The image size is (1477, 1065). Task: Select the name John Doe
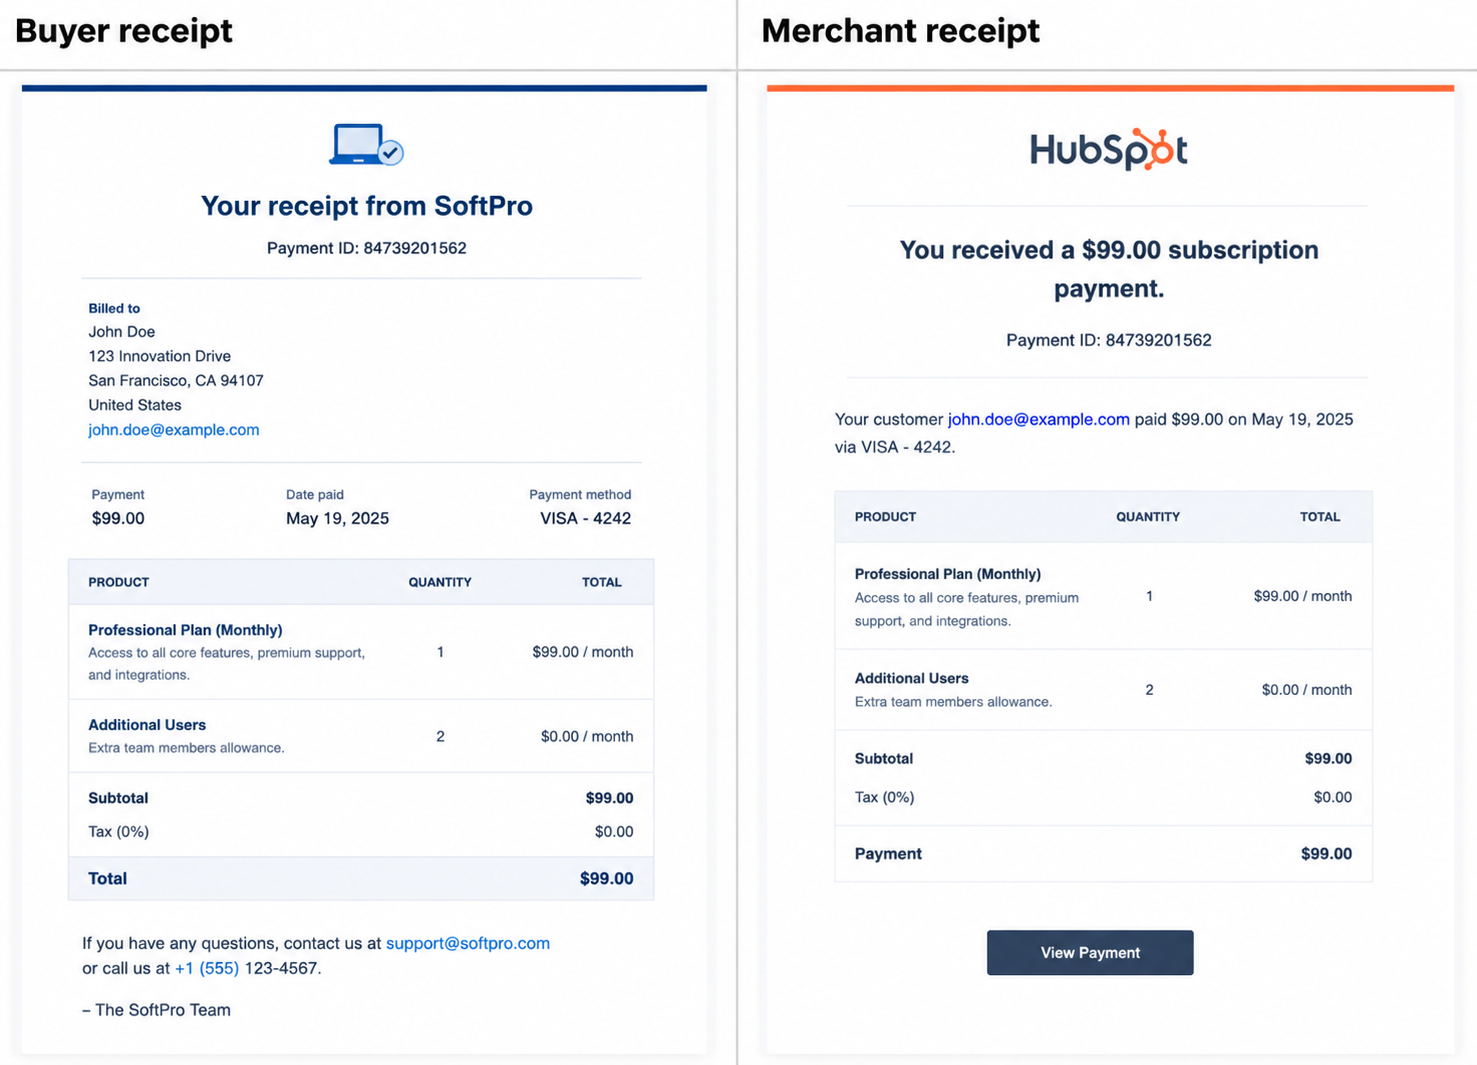122,332
